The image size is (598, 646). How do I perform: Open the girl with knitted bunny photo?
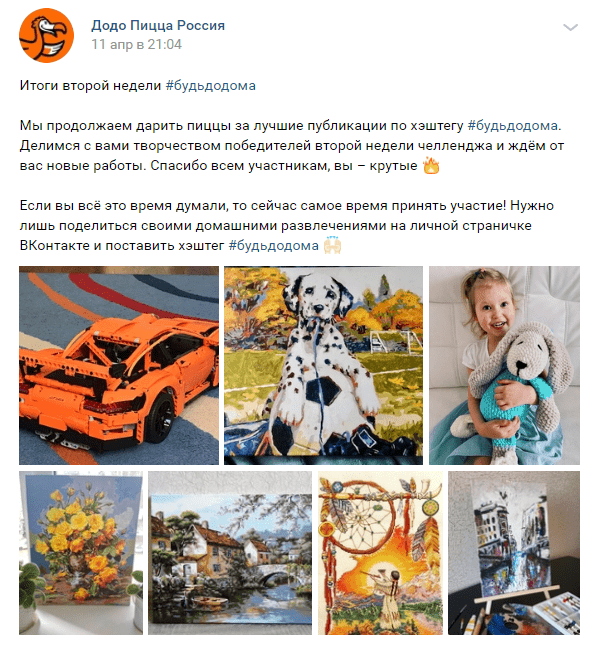coord(504,365)
